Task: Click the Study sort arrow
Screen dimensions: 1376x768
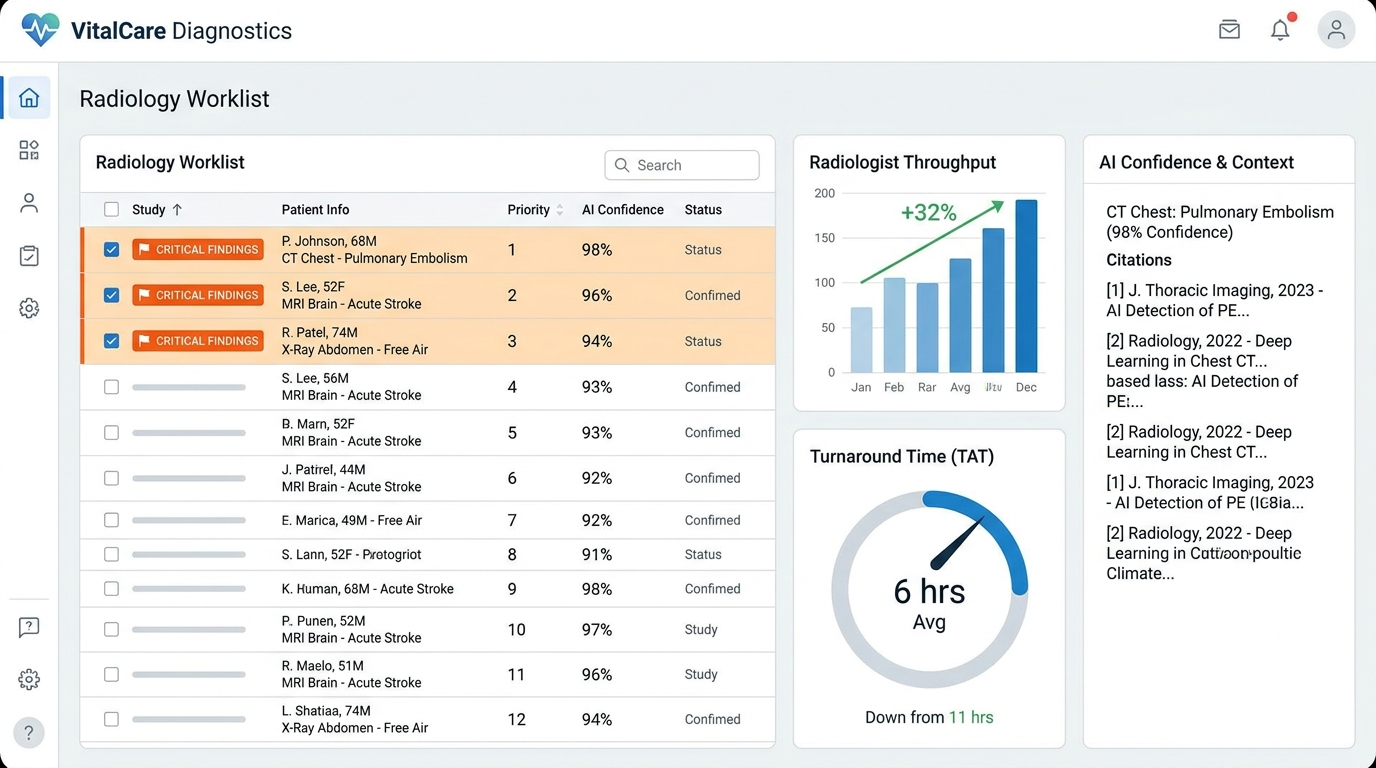Action: tap(177, 210)
